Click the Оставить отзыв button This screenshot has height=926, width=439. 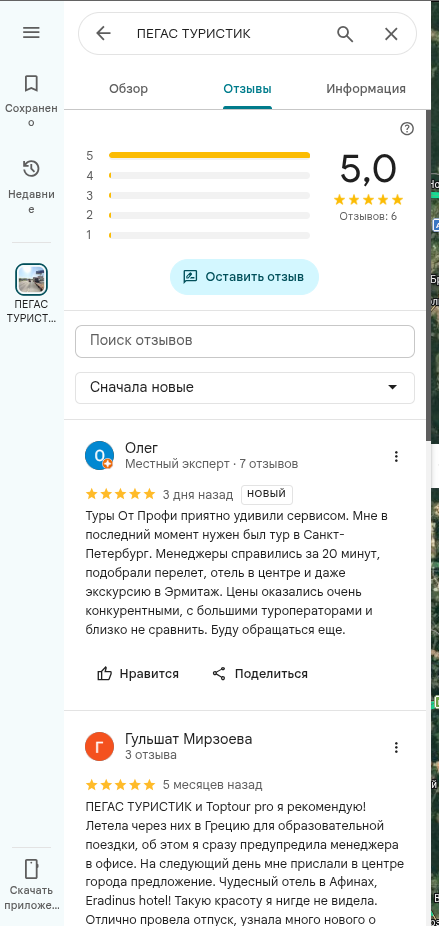pyautogui.click(x=244, y=276)
